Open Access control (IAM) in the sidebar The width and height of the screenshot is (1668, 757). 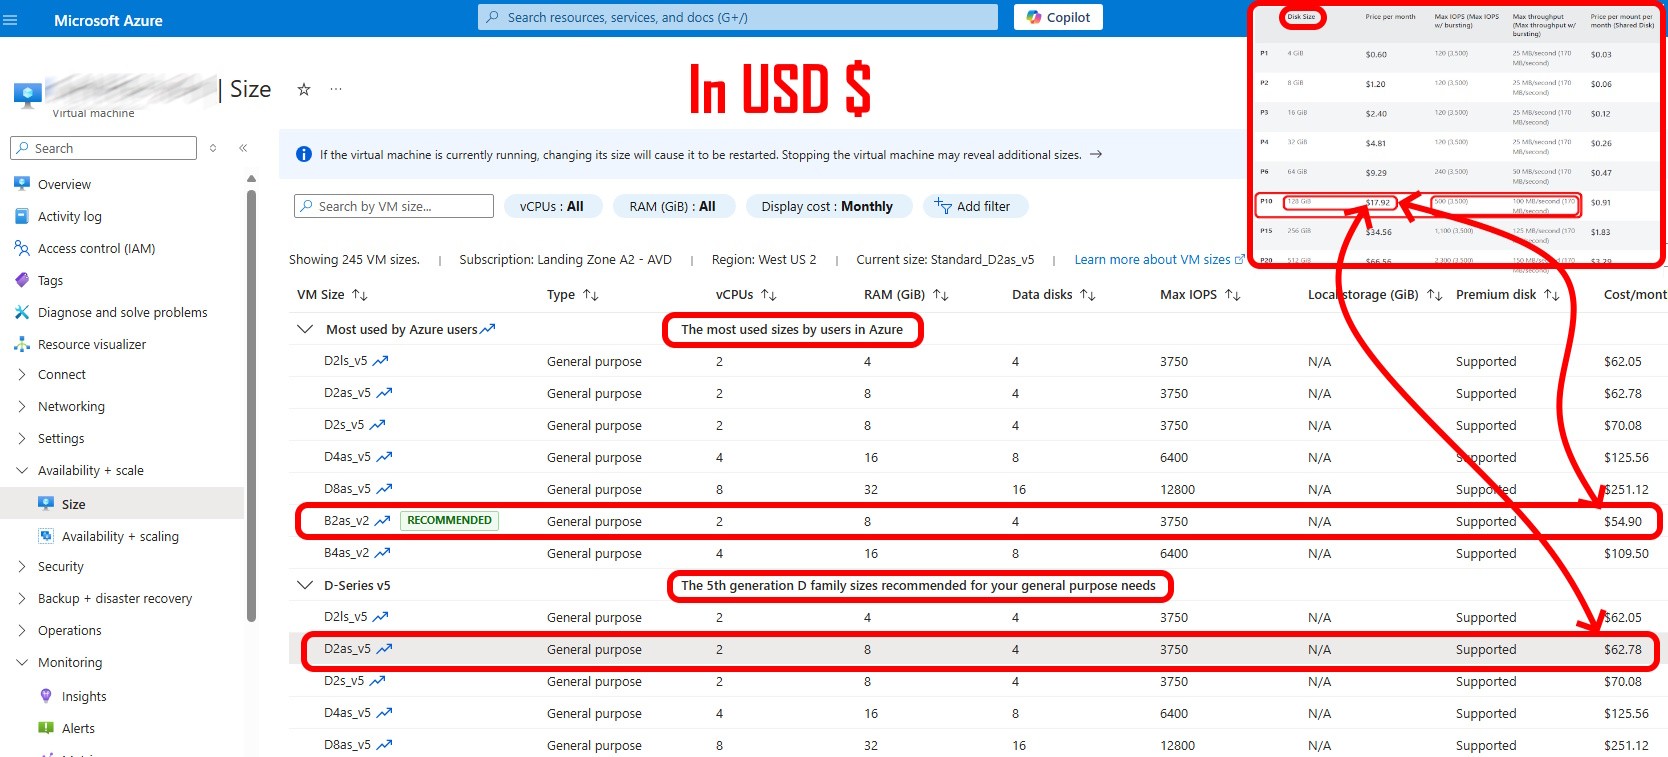tap(96, 248)
